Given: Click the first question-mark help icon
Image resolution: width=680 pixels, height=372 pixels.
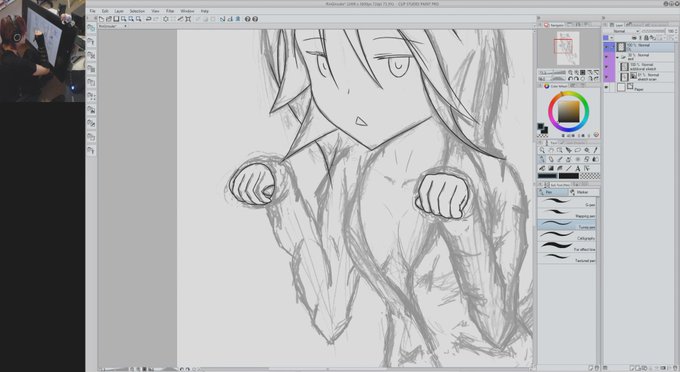Looking at the screenshot, I should click(x=248, y=19).
